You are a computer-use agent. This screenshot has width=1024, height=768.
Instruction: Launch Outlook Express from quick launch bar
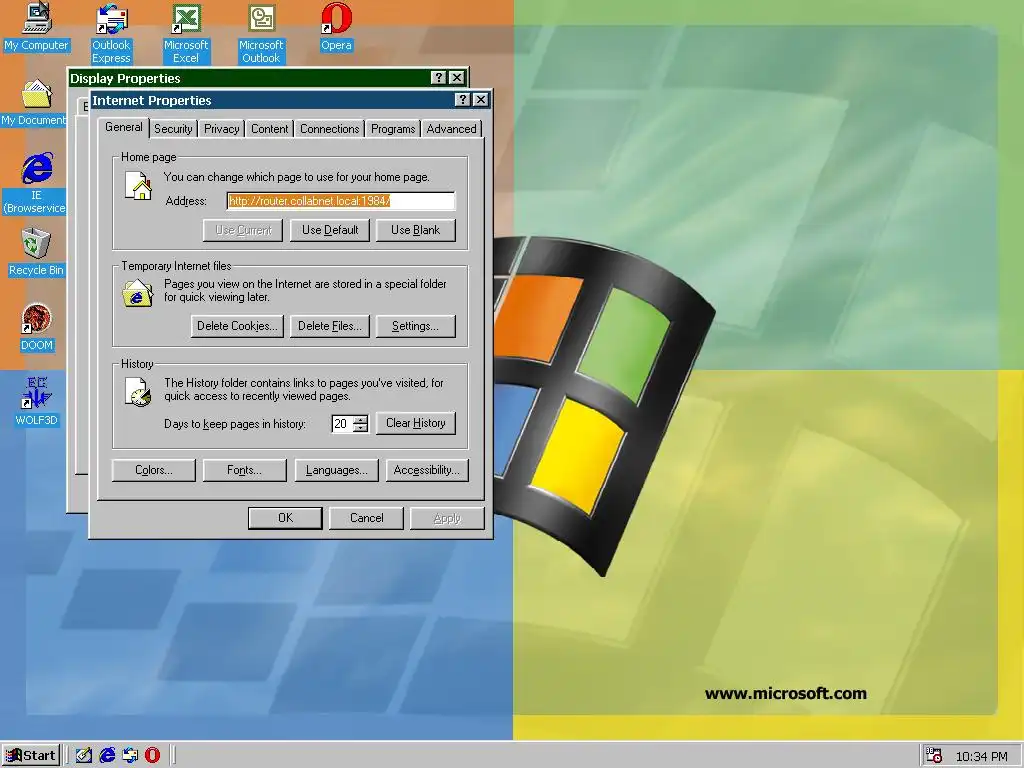130,755
